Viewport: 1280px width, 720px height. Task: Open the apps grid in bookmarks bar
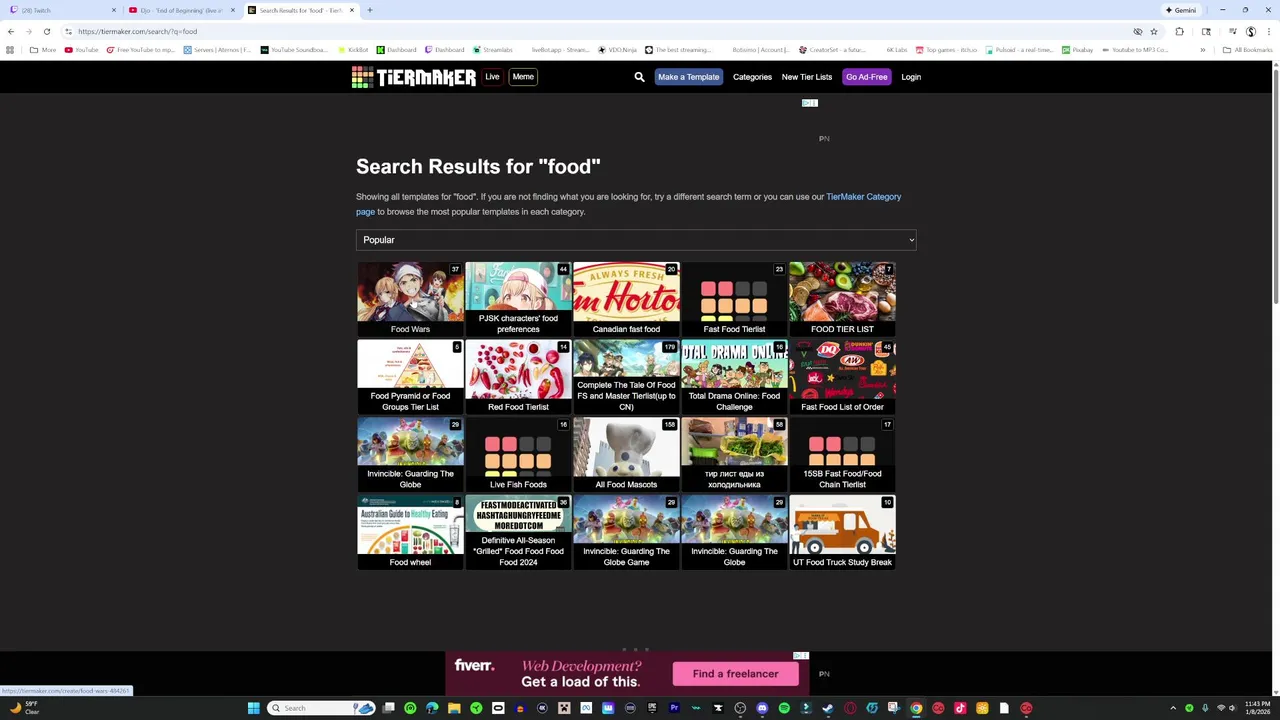tap(10, 50)
